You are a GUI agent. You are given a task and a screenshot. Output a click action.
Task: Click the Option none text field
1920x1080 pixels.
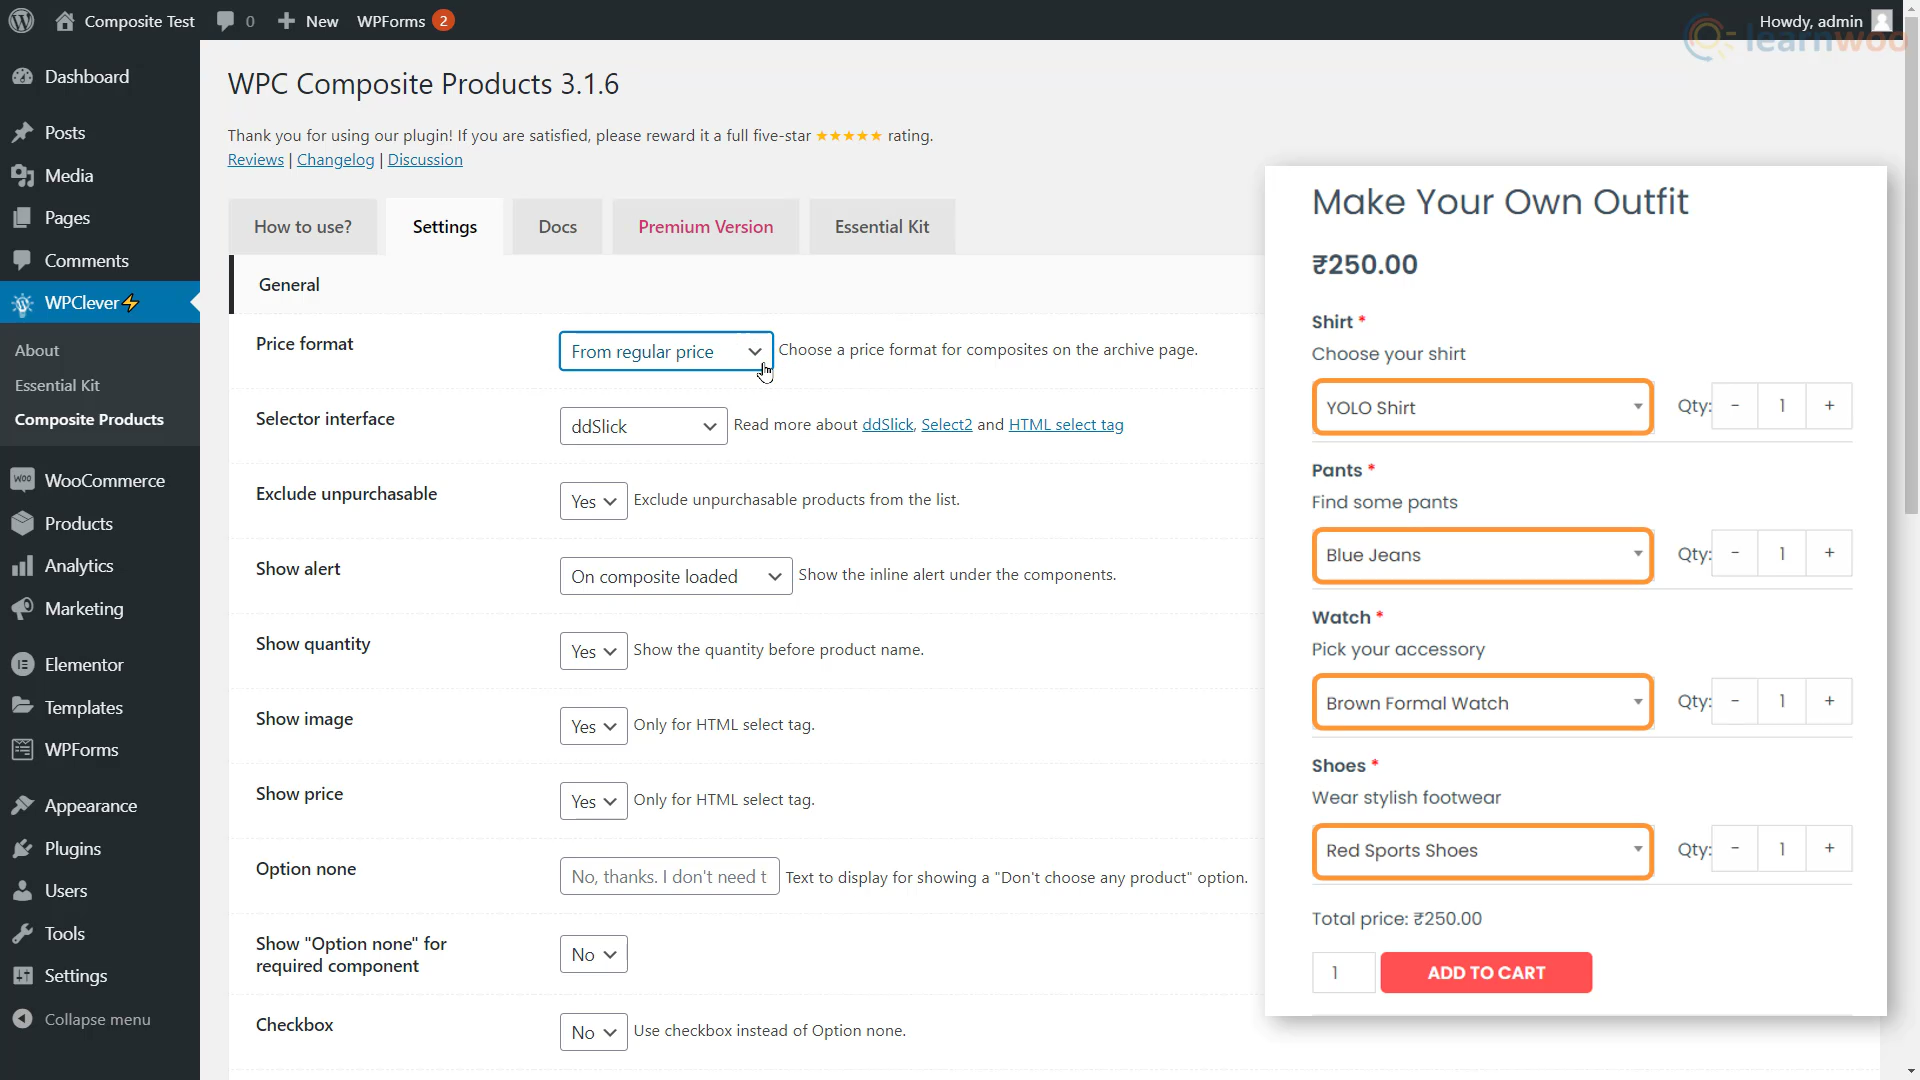[x=669, y=877]
